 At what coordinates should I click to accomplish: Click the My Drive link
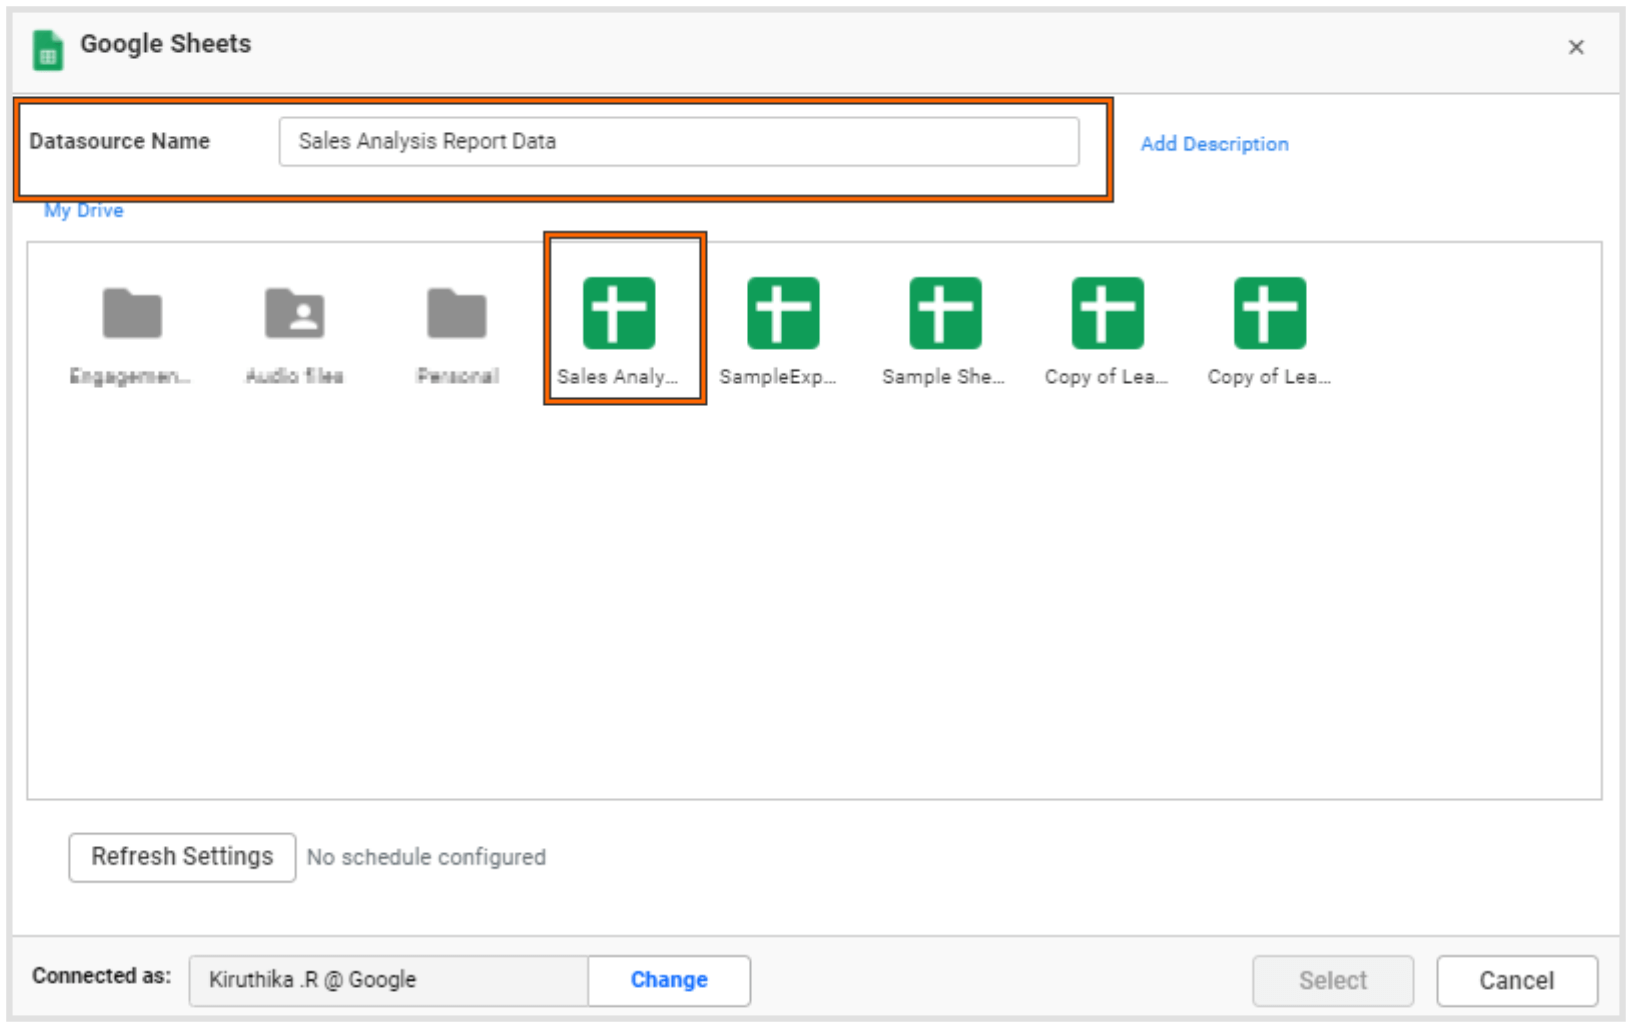[x=83, y=210]
